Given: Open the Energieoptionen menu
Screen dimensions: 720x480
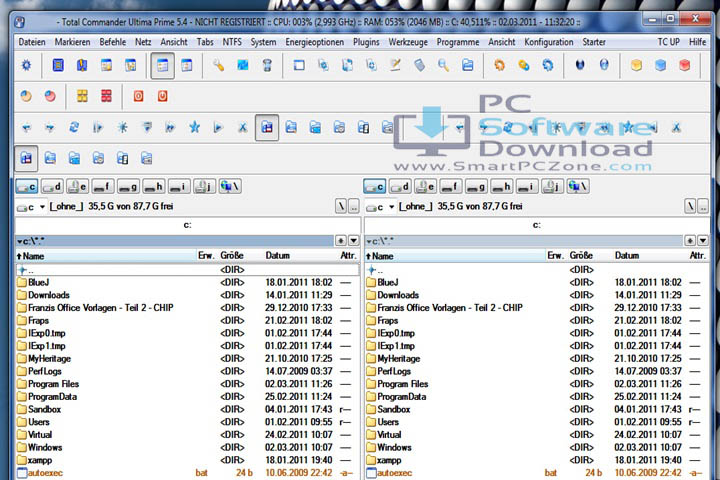Looking at the screenshot, I should click(x=315, y=42).
